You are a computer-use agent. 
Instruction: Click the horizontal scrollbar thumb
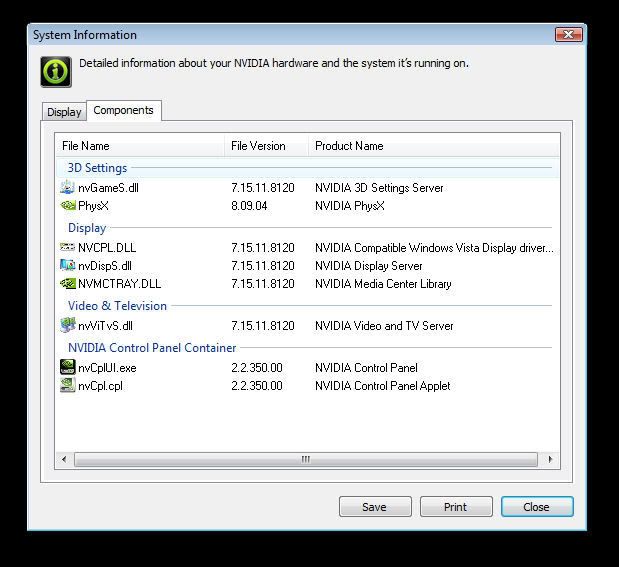tap(306, 459)
